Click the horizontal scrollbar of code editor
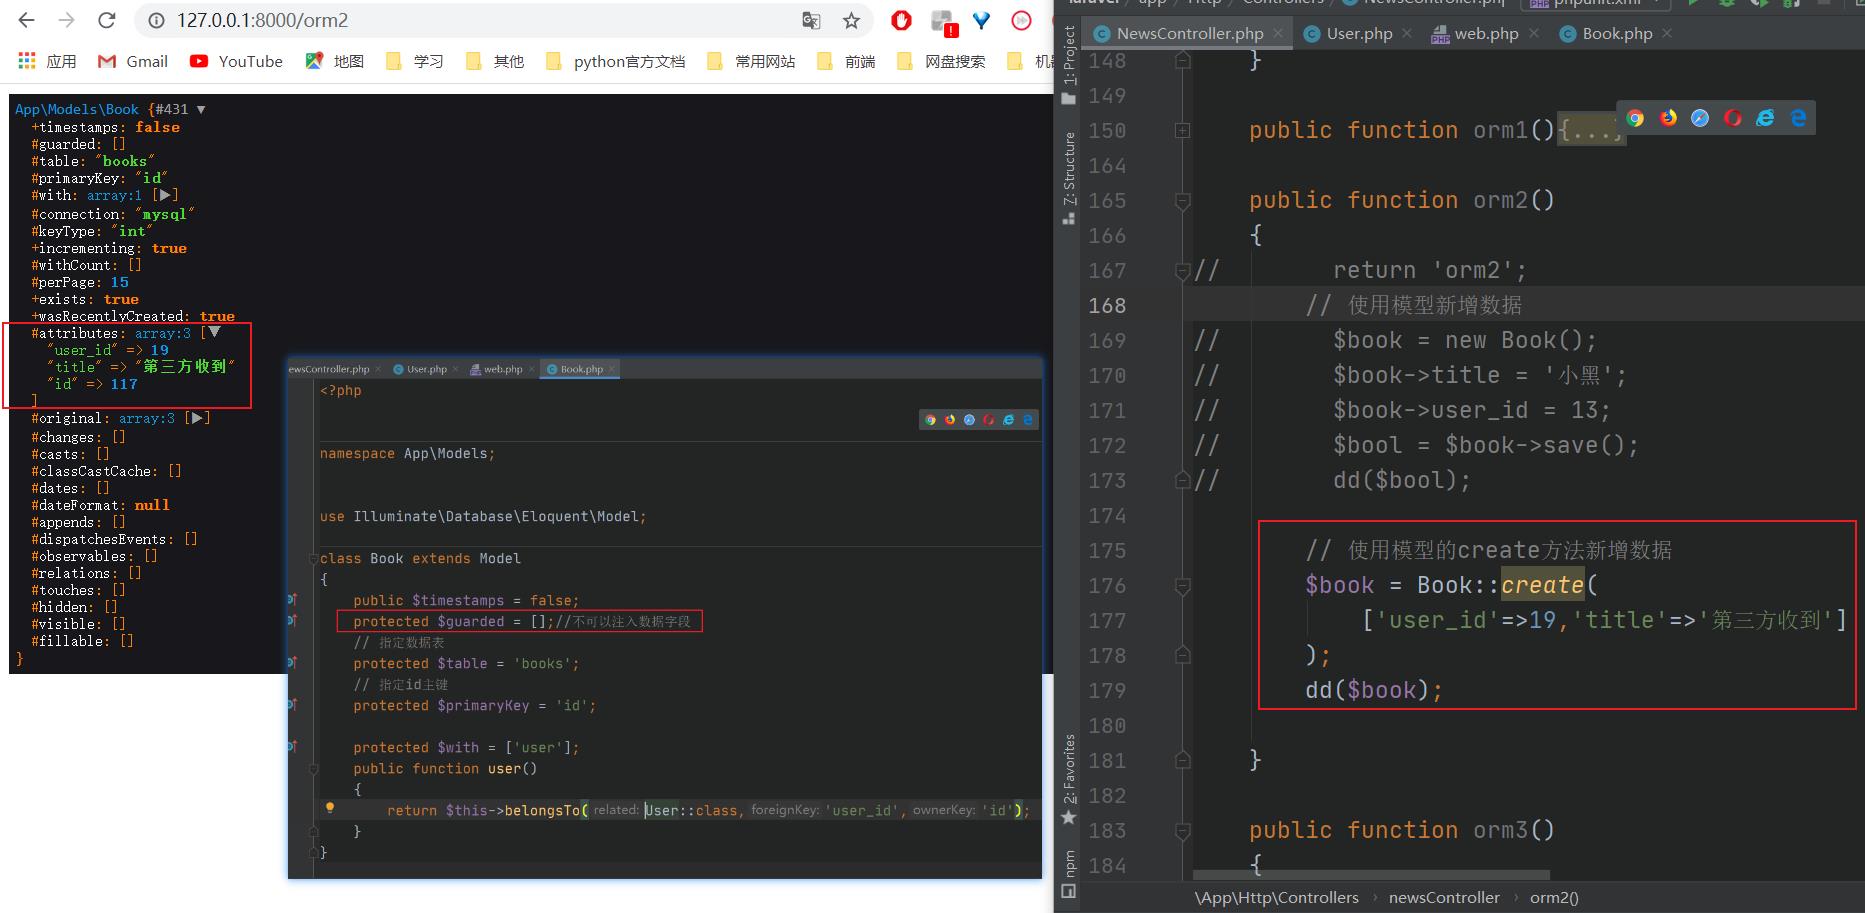 coord(1370,875)
